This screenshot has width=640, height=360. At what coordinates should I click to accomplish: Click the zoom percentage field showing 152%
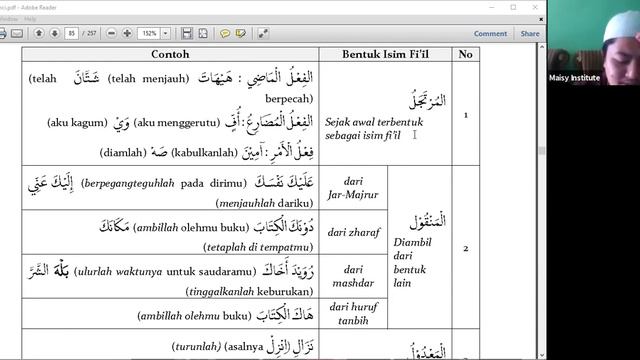(149, 33)
